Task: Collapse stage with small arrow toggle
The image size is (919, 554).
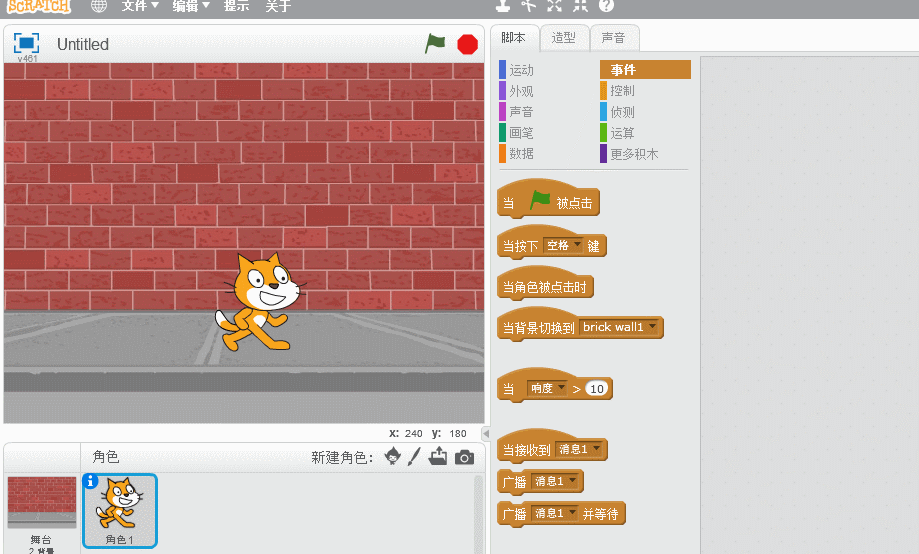Action: [486, 434]
